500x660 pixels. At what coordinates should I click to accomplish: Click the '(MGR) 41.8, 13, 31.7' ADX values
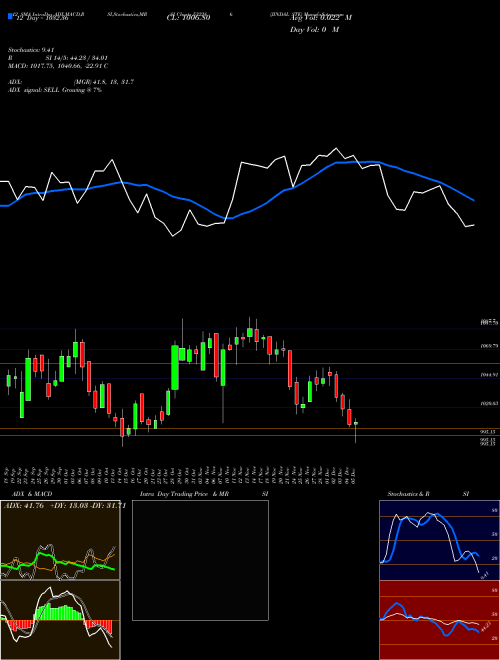[104, 82]
